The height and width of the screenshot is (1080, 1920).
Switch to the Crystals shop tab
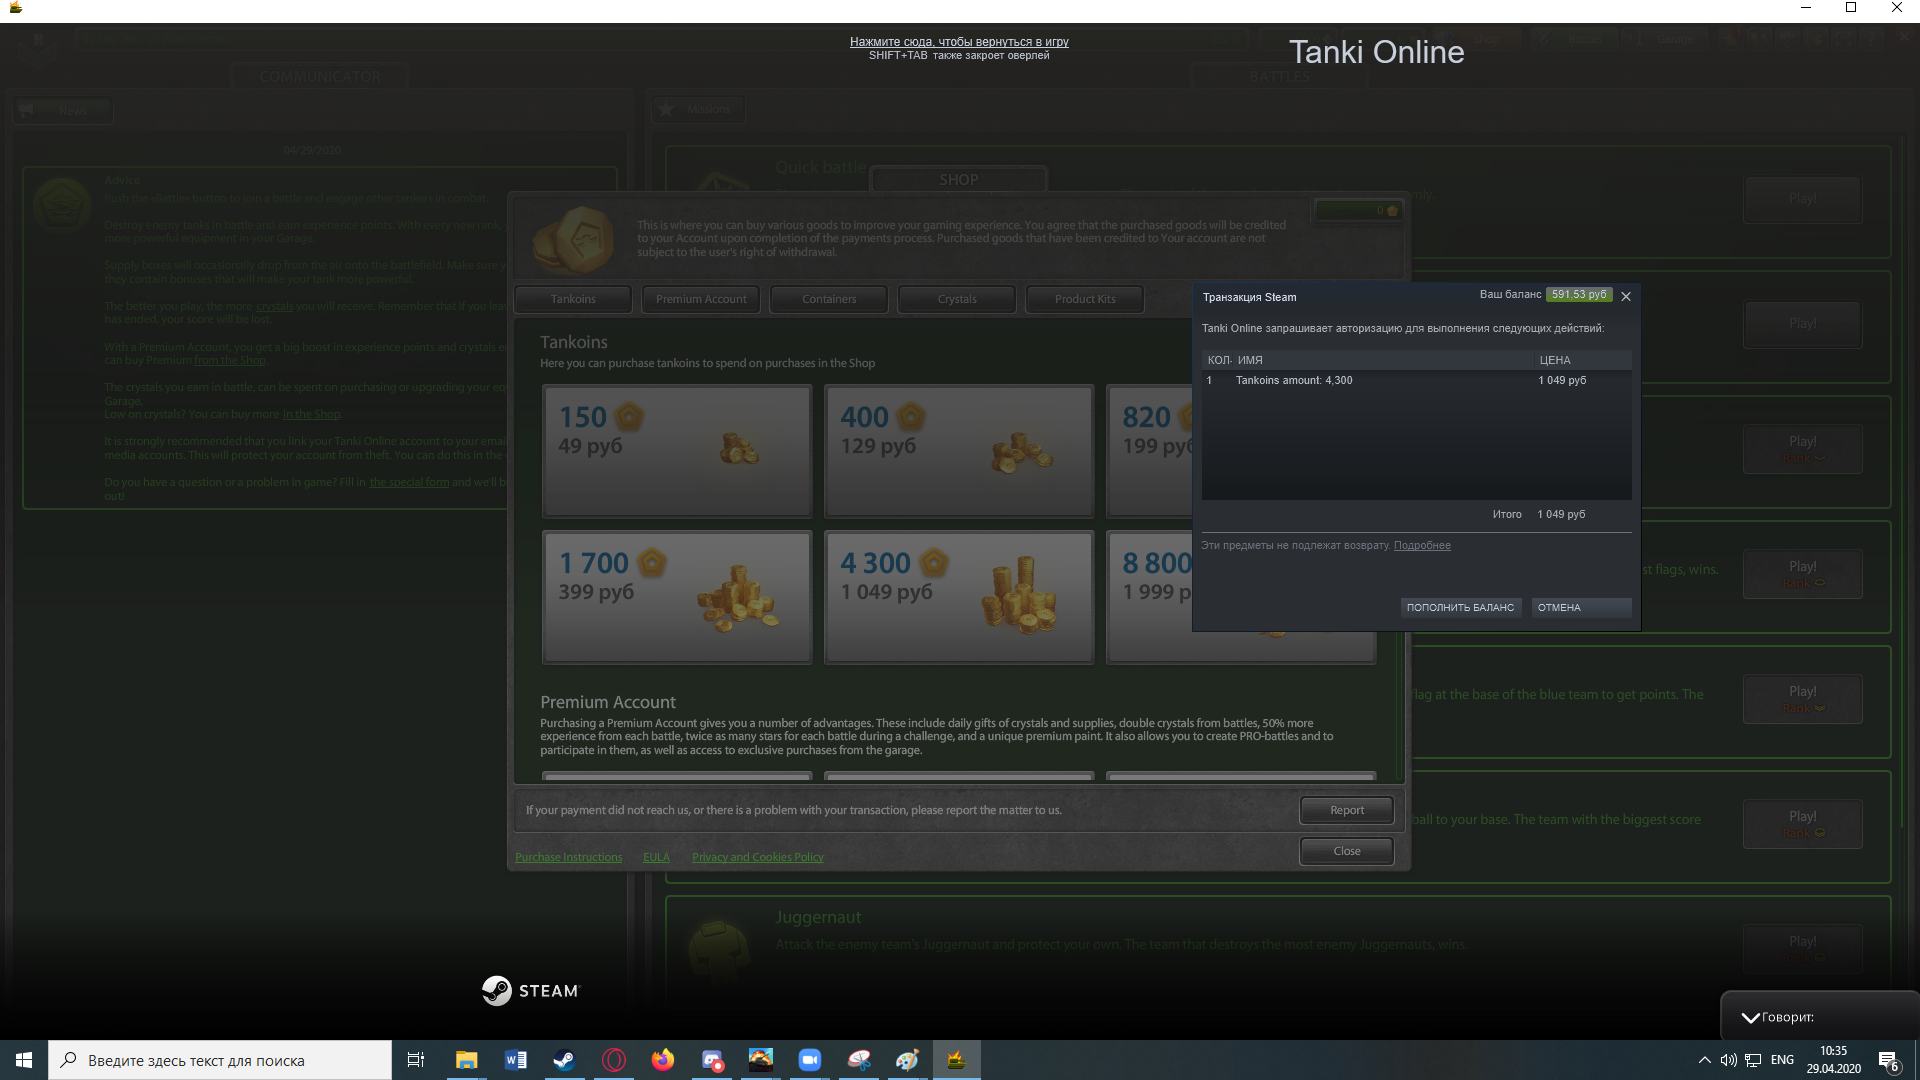[957, 299]
